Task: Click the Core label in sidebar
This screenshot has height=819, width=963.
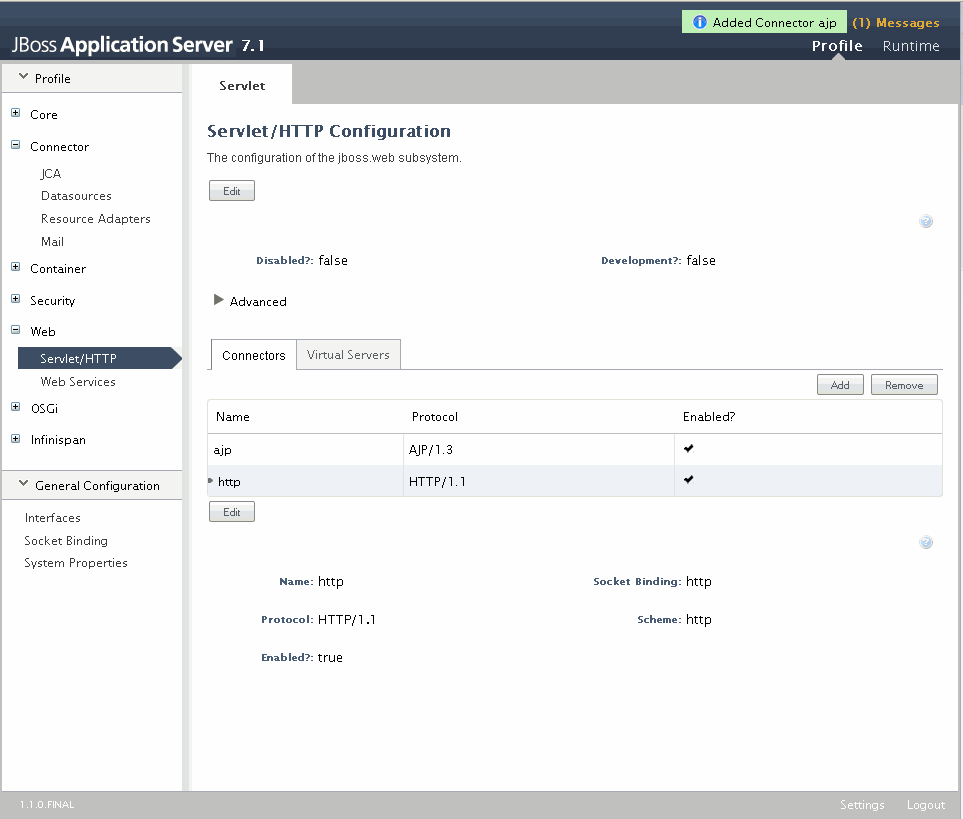Action: coord(44,115)
